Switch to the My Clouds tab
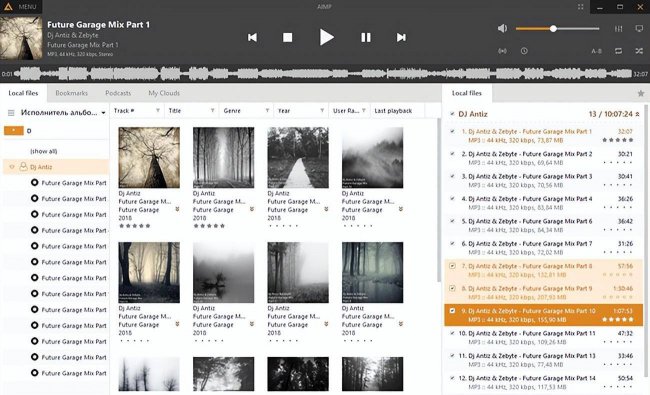The width and height of the screenshot is (650, 395). tap(164, 93)
